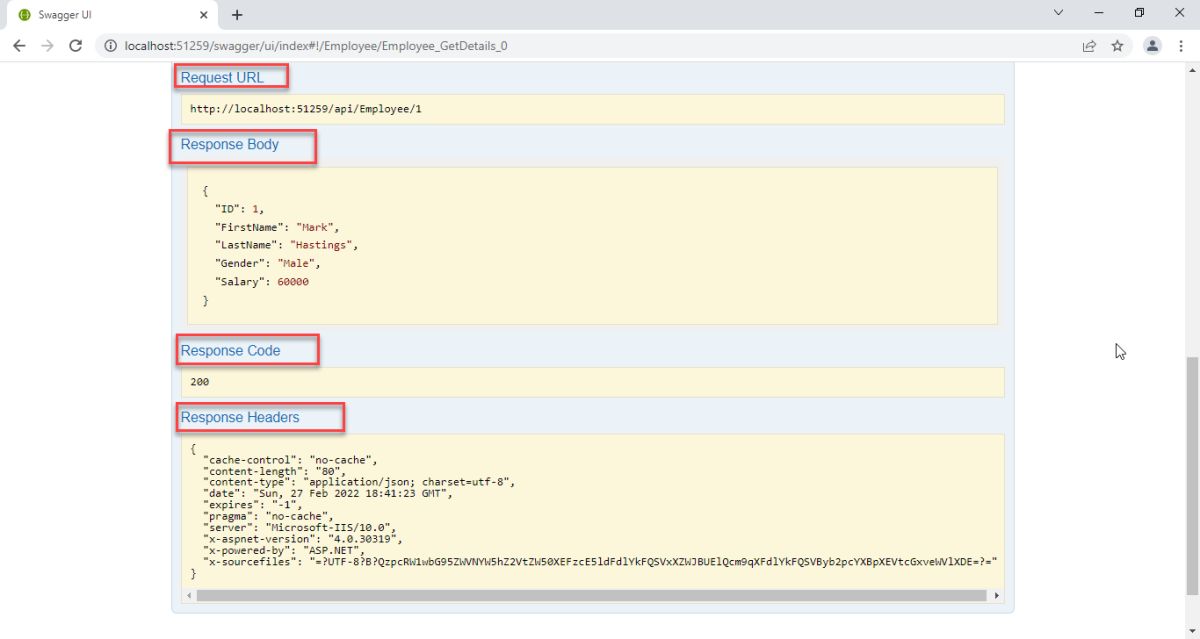Click the server Microsoft-IIS/10.0 header line
Image resolution: width=1200 pixels, height=639 pixels.
[301, 527]
